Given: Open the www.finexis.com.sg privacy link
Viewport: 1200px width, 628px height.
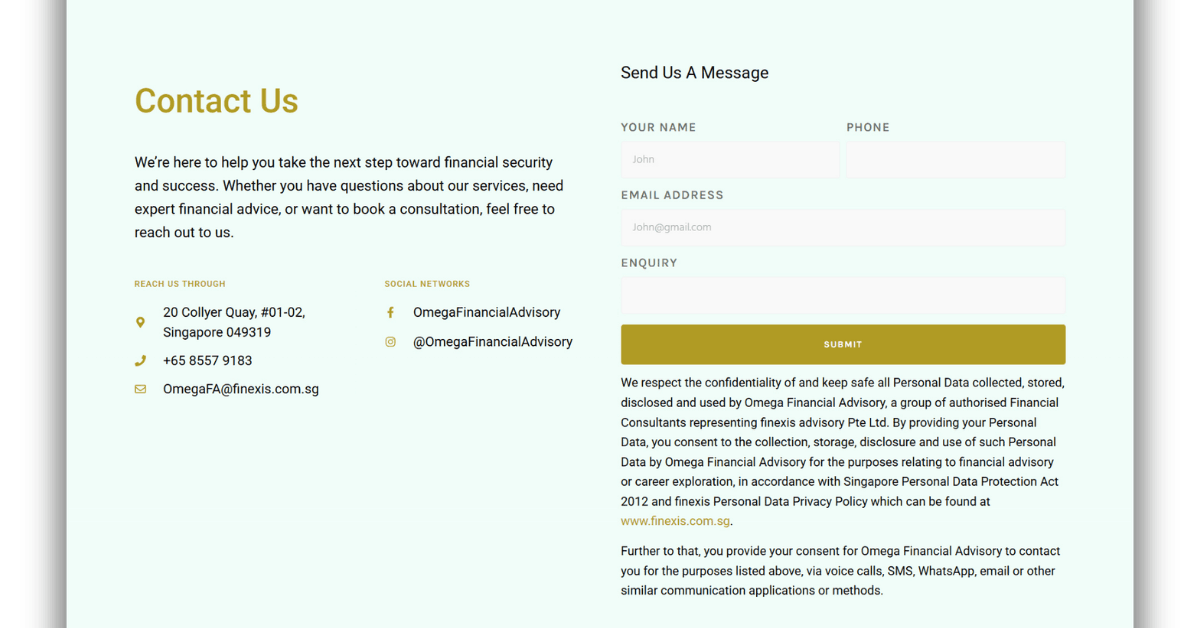Looking at the screenshot, I should [675, 522].
